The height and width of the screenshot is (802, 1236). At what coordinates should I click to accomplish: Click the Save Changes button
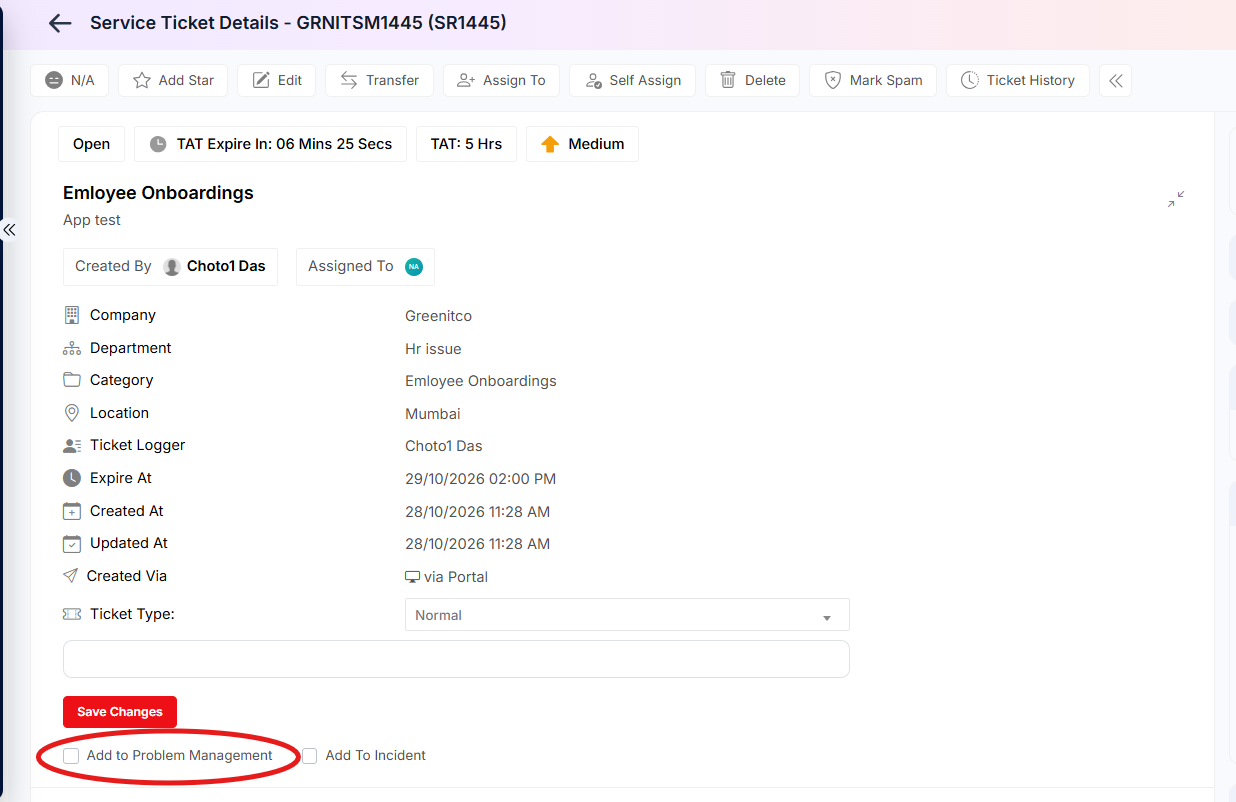pos(120,712)
